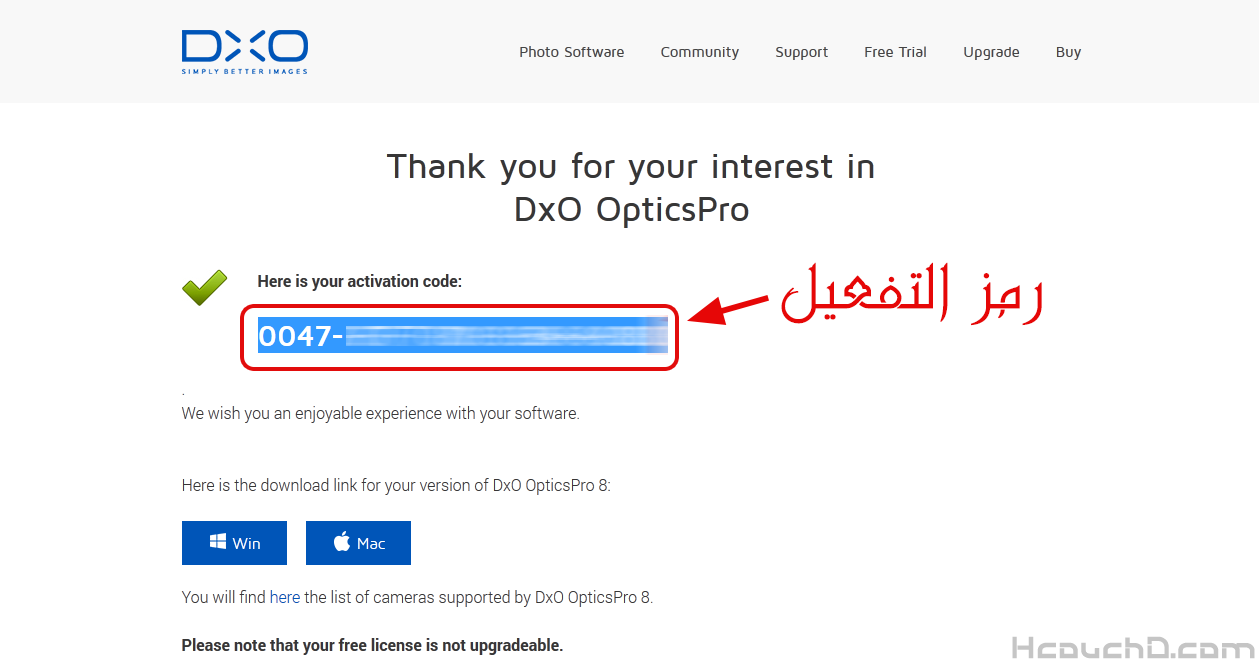Click the green checkmark icon
Viewport: 1259px width, 662px height.
click(204, 288)
